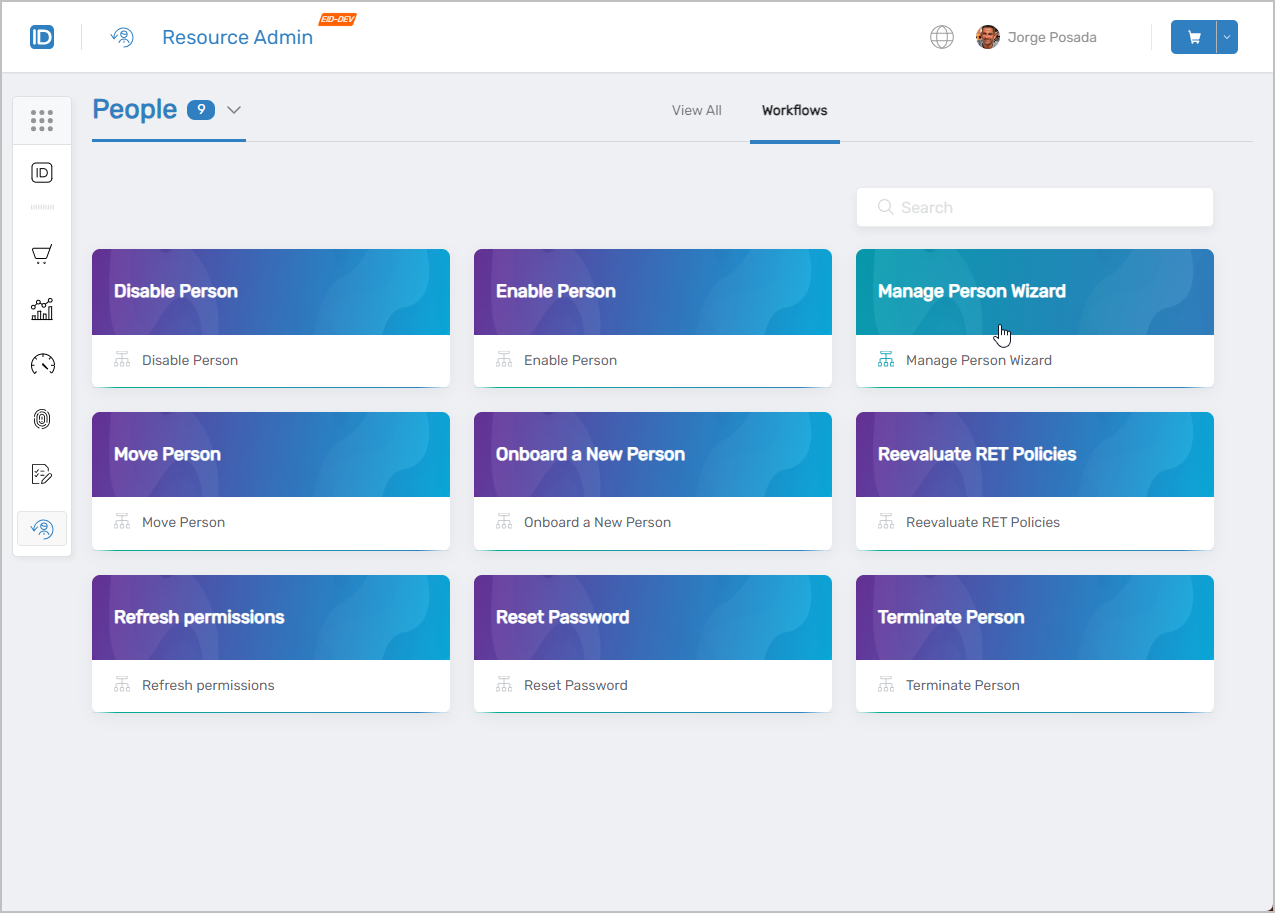
Task: Open the cart button's dropdown chevron
Action: (x=1226, y=36)
